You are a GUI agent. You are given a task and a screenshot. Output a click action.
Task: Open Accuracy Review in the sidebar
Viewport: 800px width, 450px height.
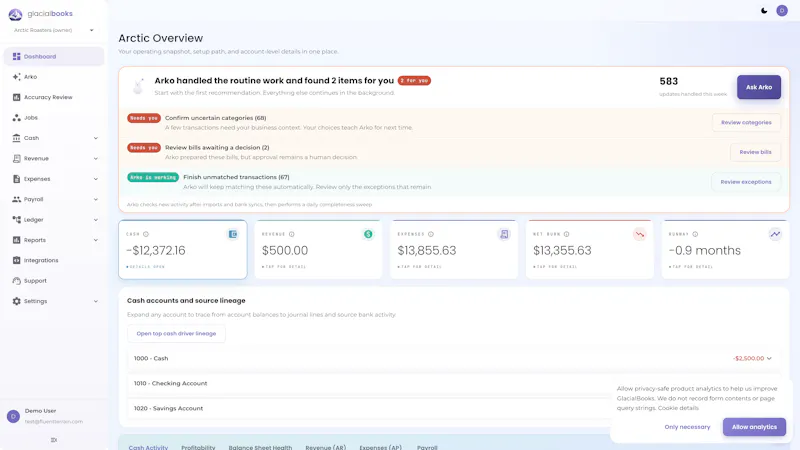pyautogui.click(x=54, y=97)
